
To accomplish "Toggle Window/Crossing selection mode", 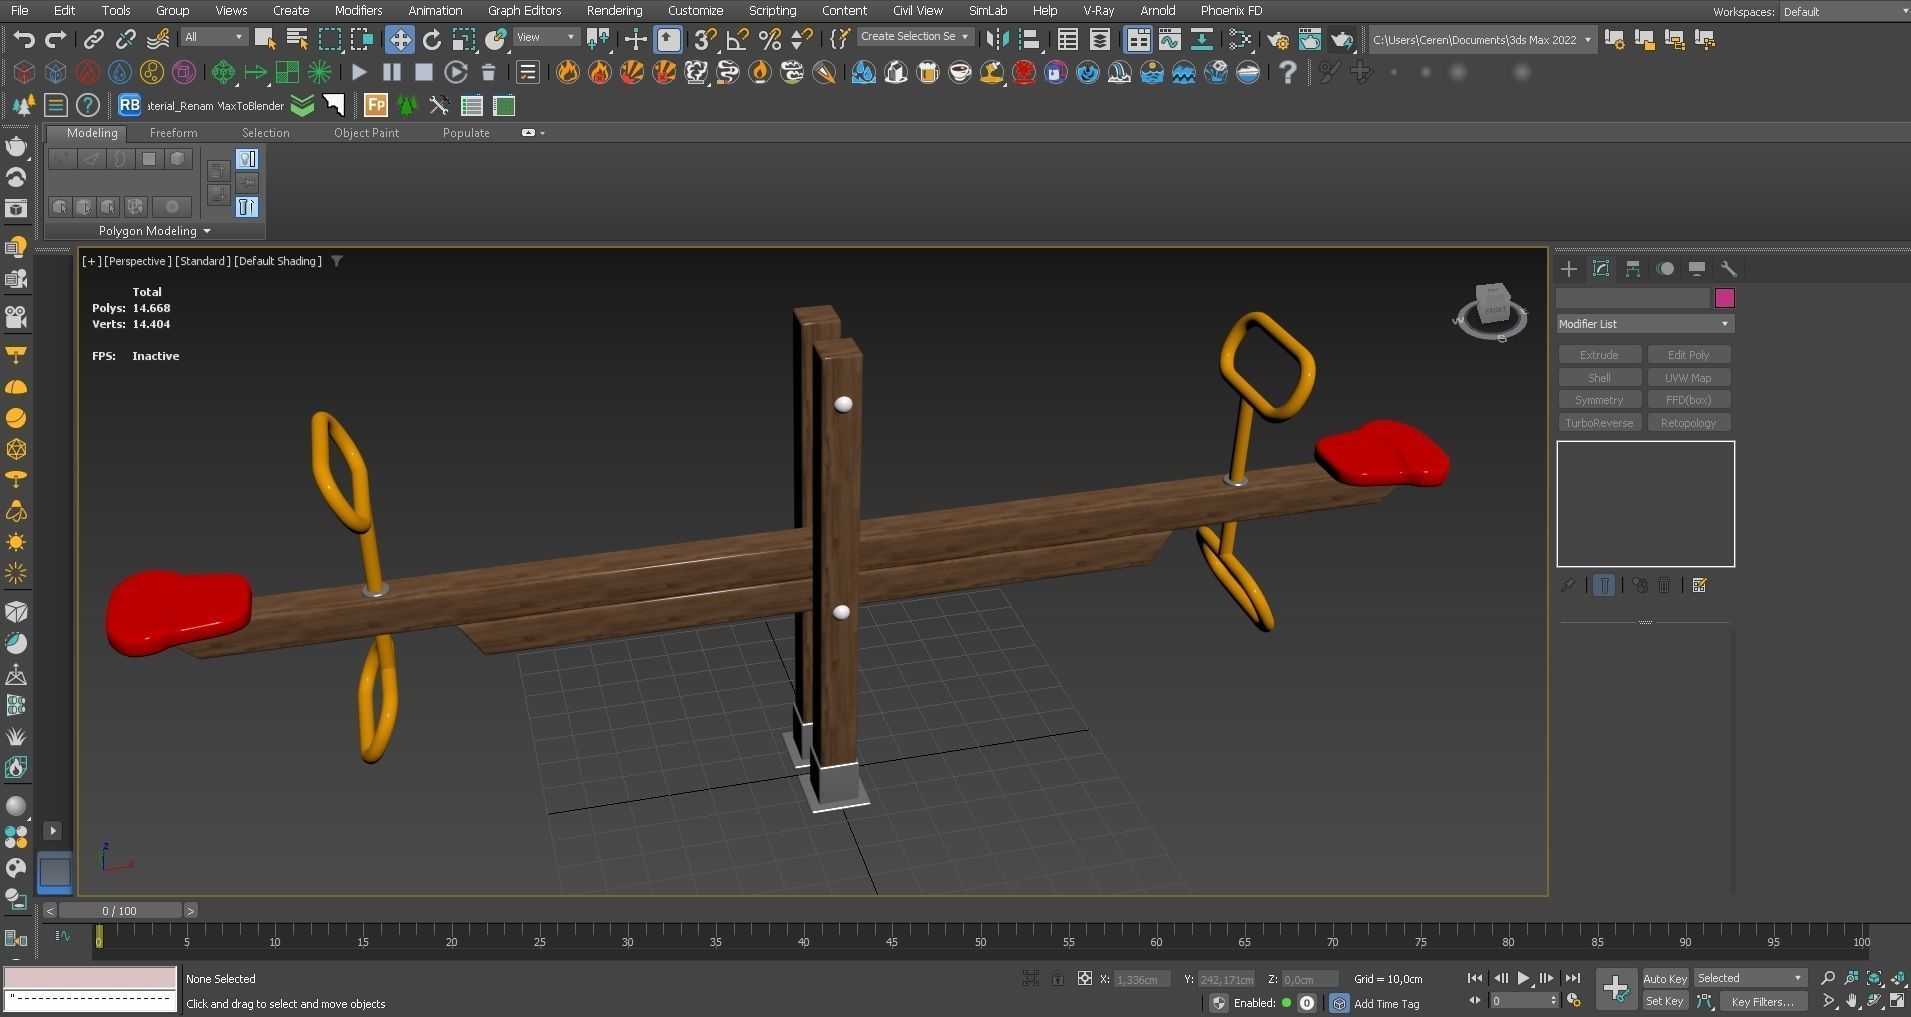I will (x=362, y=40).
